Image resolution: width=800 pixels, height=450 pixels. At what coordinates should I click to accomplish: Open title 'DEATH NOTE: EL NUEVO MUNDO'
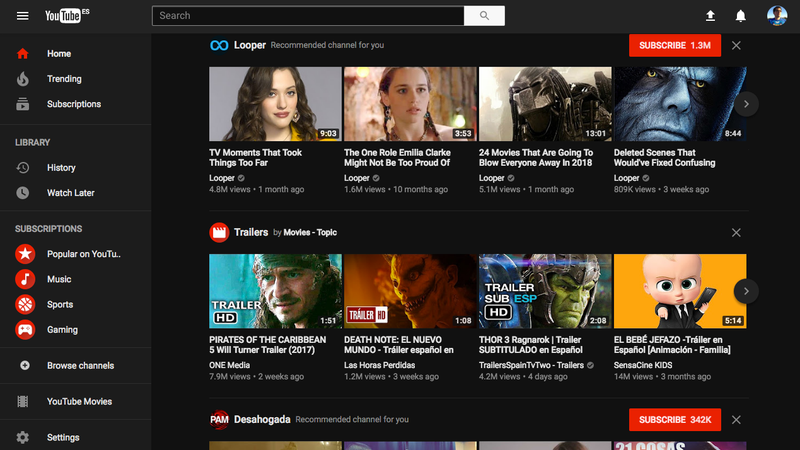398,345
